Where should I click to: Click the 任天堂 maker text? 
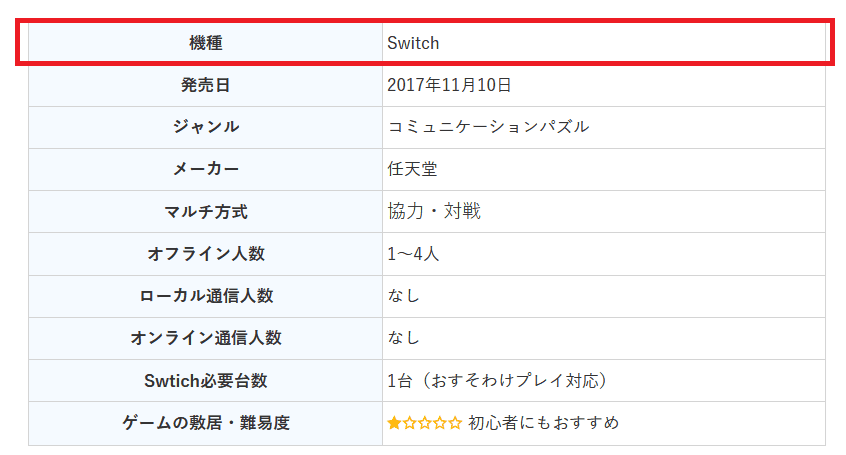pos(412,169)
